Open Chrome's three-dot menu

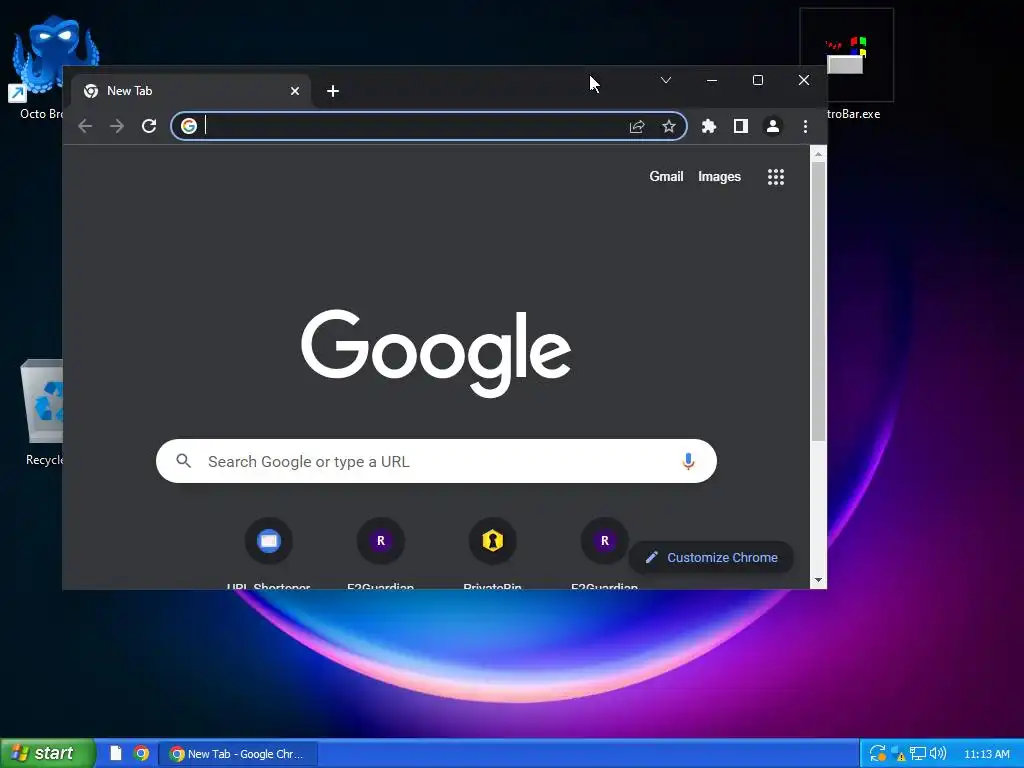[x=805, y=126]
